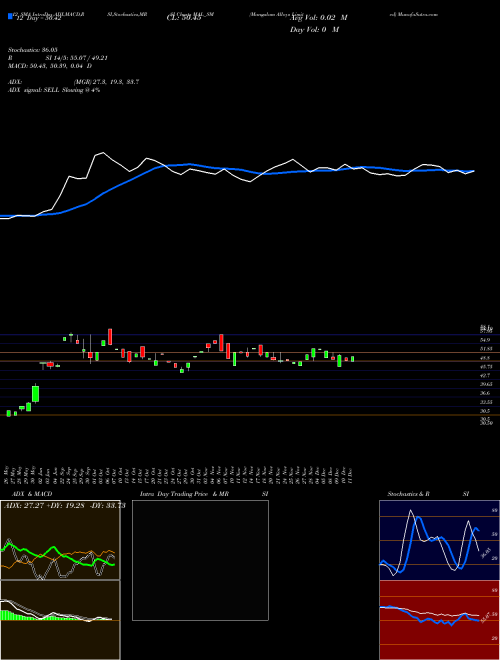500x660 pixels.
Task: Click the white price line peak on main chart
Action: tap(103, 153)
